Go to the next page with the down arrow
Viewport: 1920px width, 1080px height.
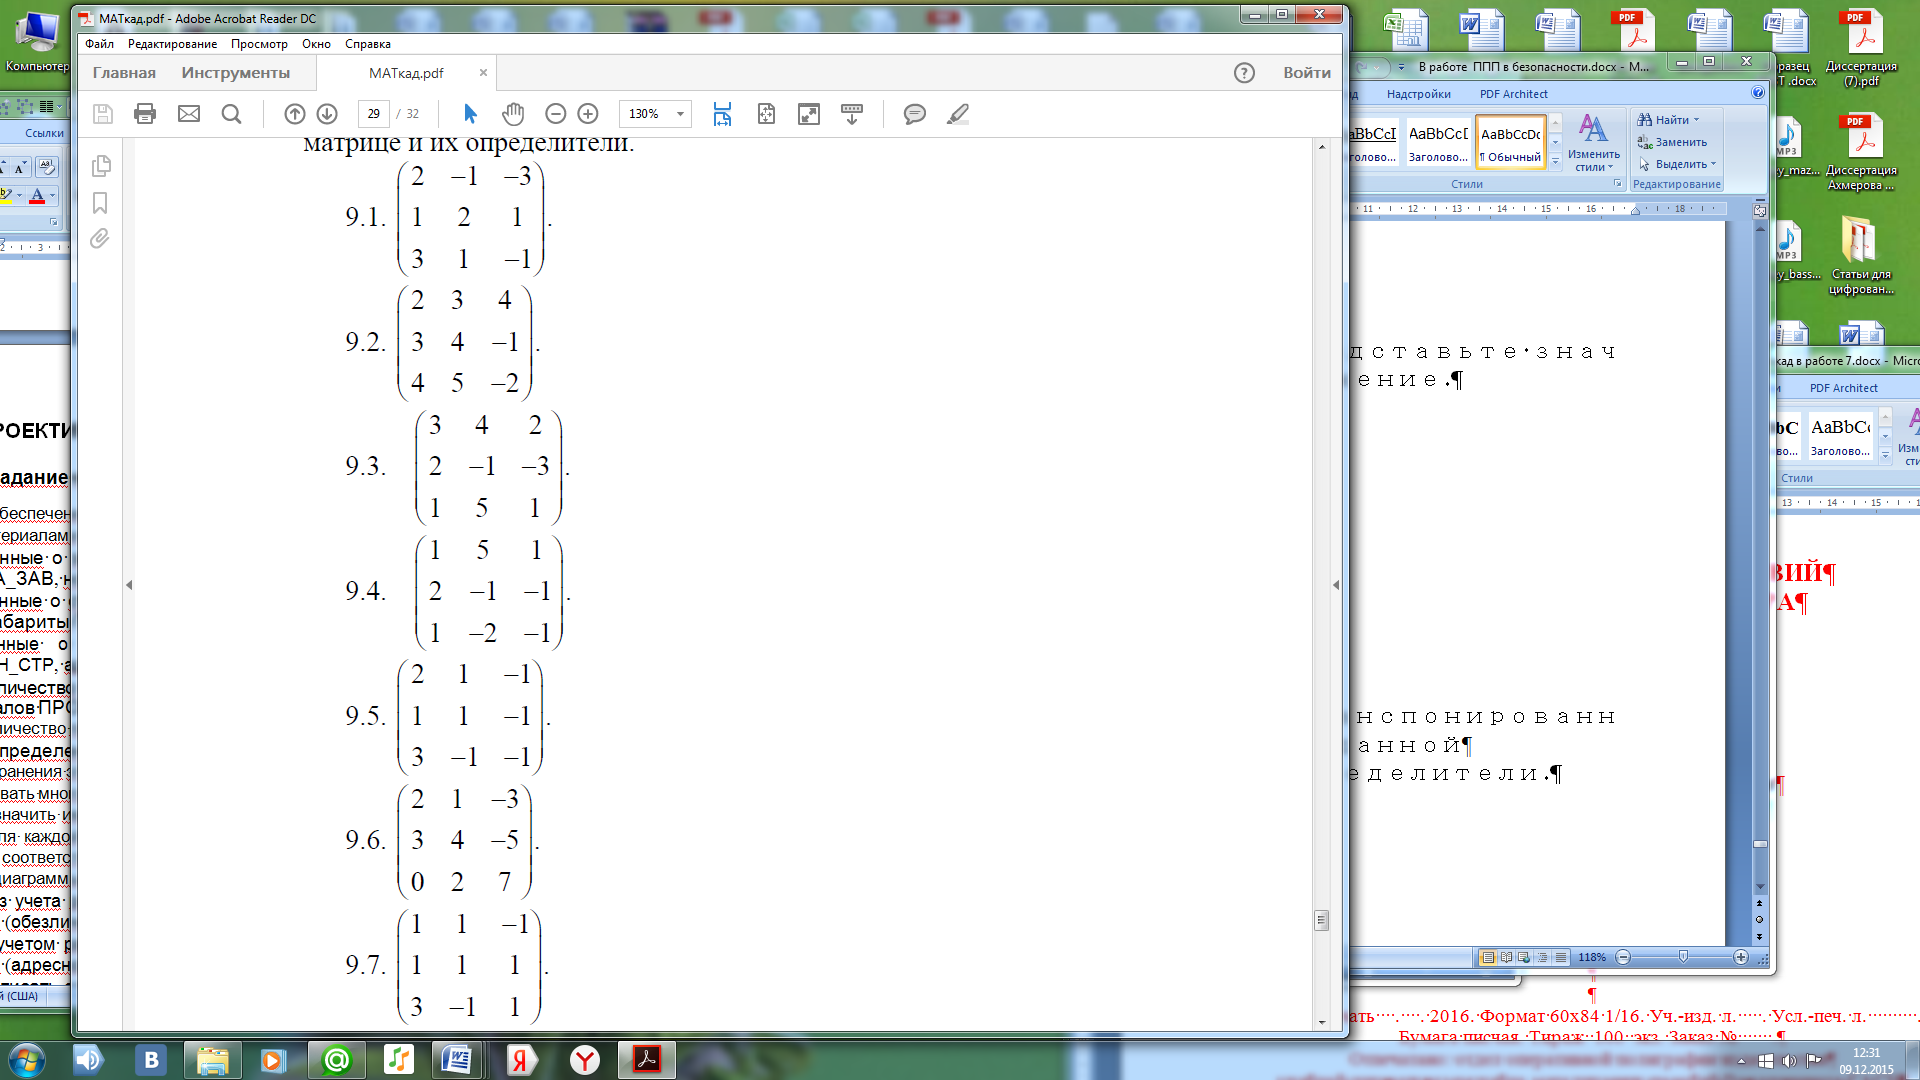tap(327, 114)
